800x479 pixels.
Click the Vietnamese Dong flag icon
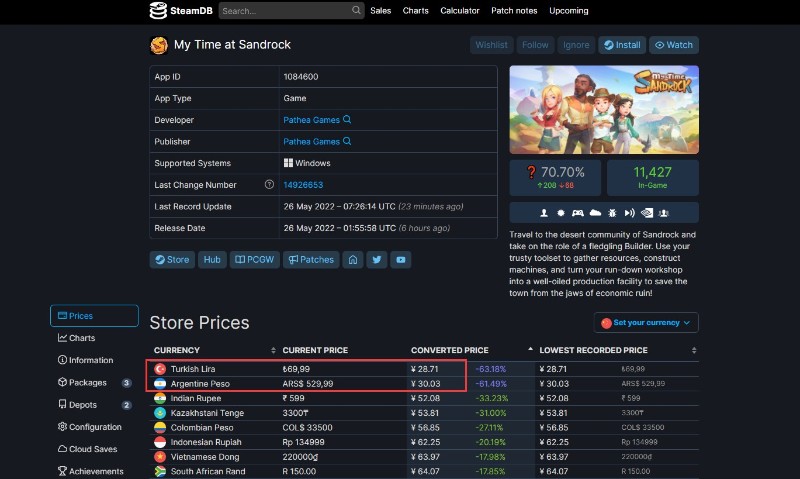click(x=160, y=457)
